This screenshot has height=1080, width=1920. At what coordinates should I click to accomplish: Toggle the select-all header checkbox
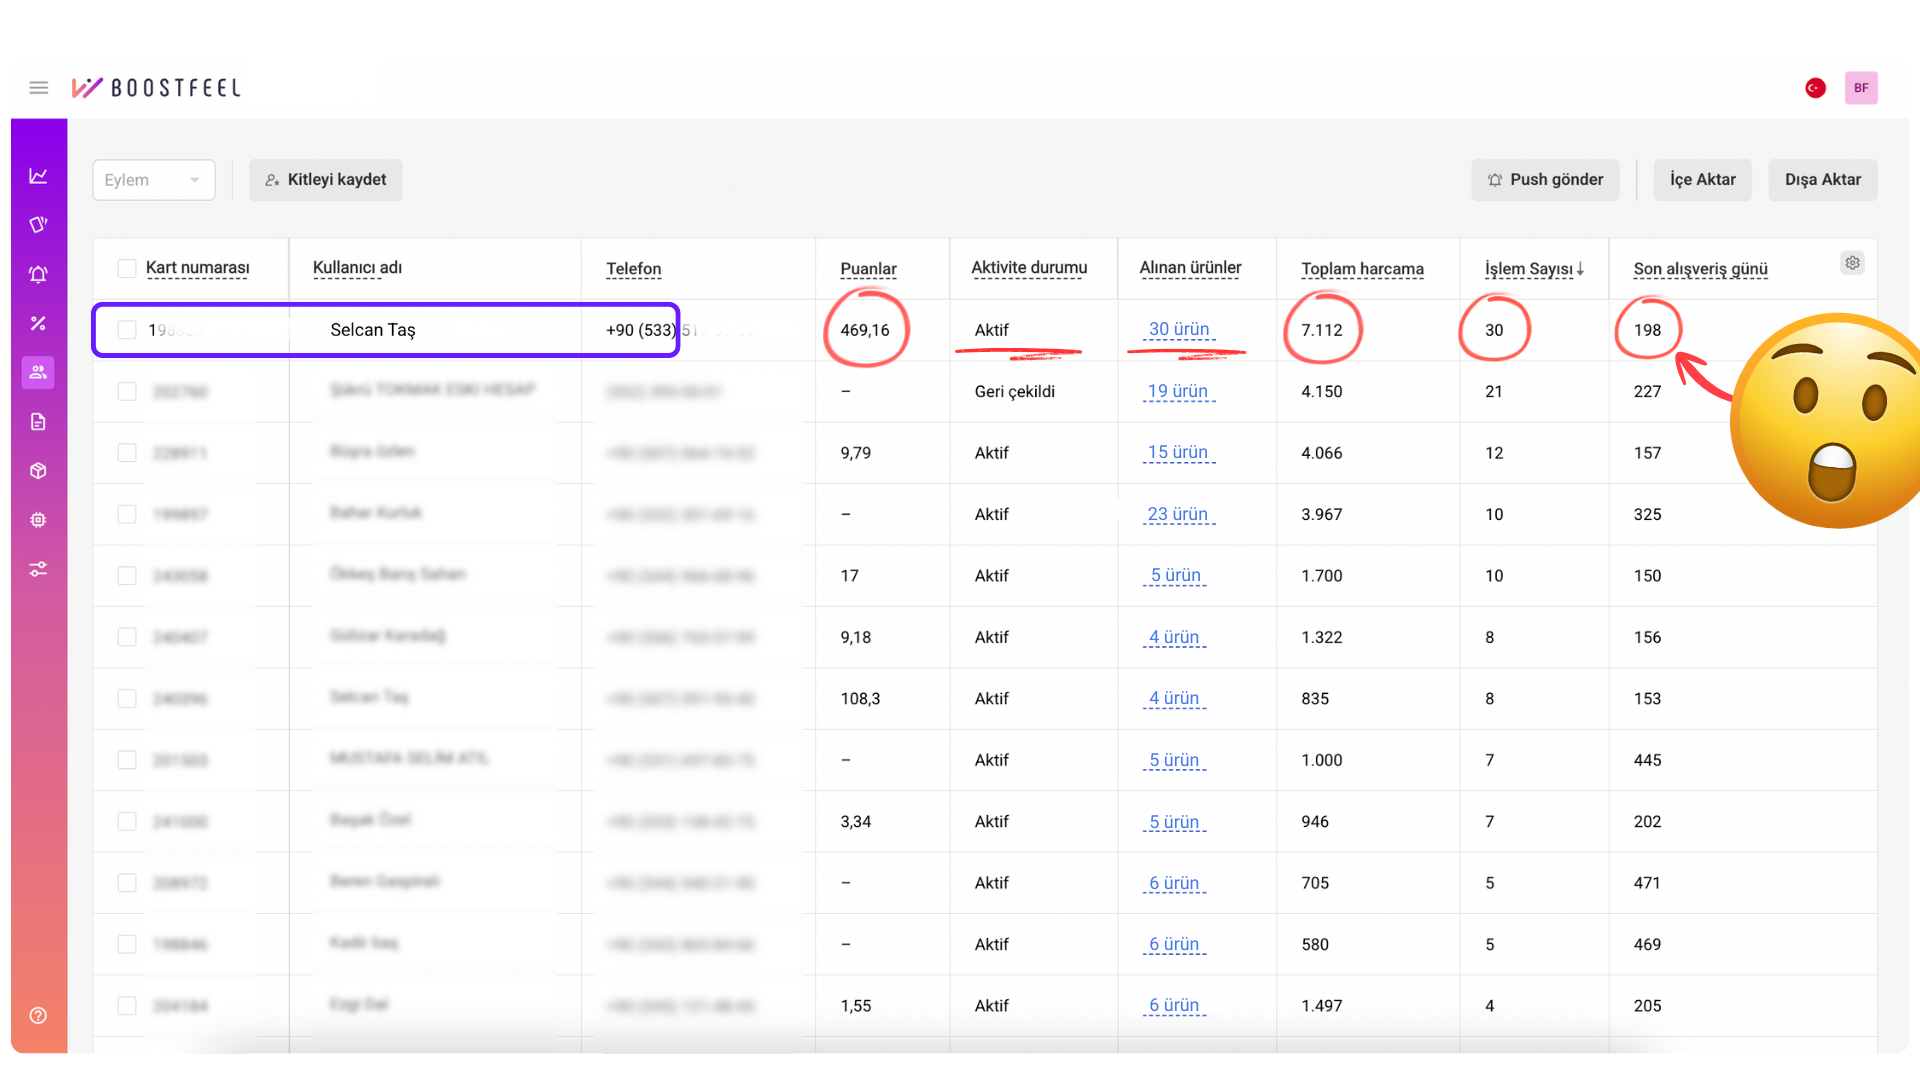127,268
